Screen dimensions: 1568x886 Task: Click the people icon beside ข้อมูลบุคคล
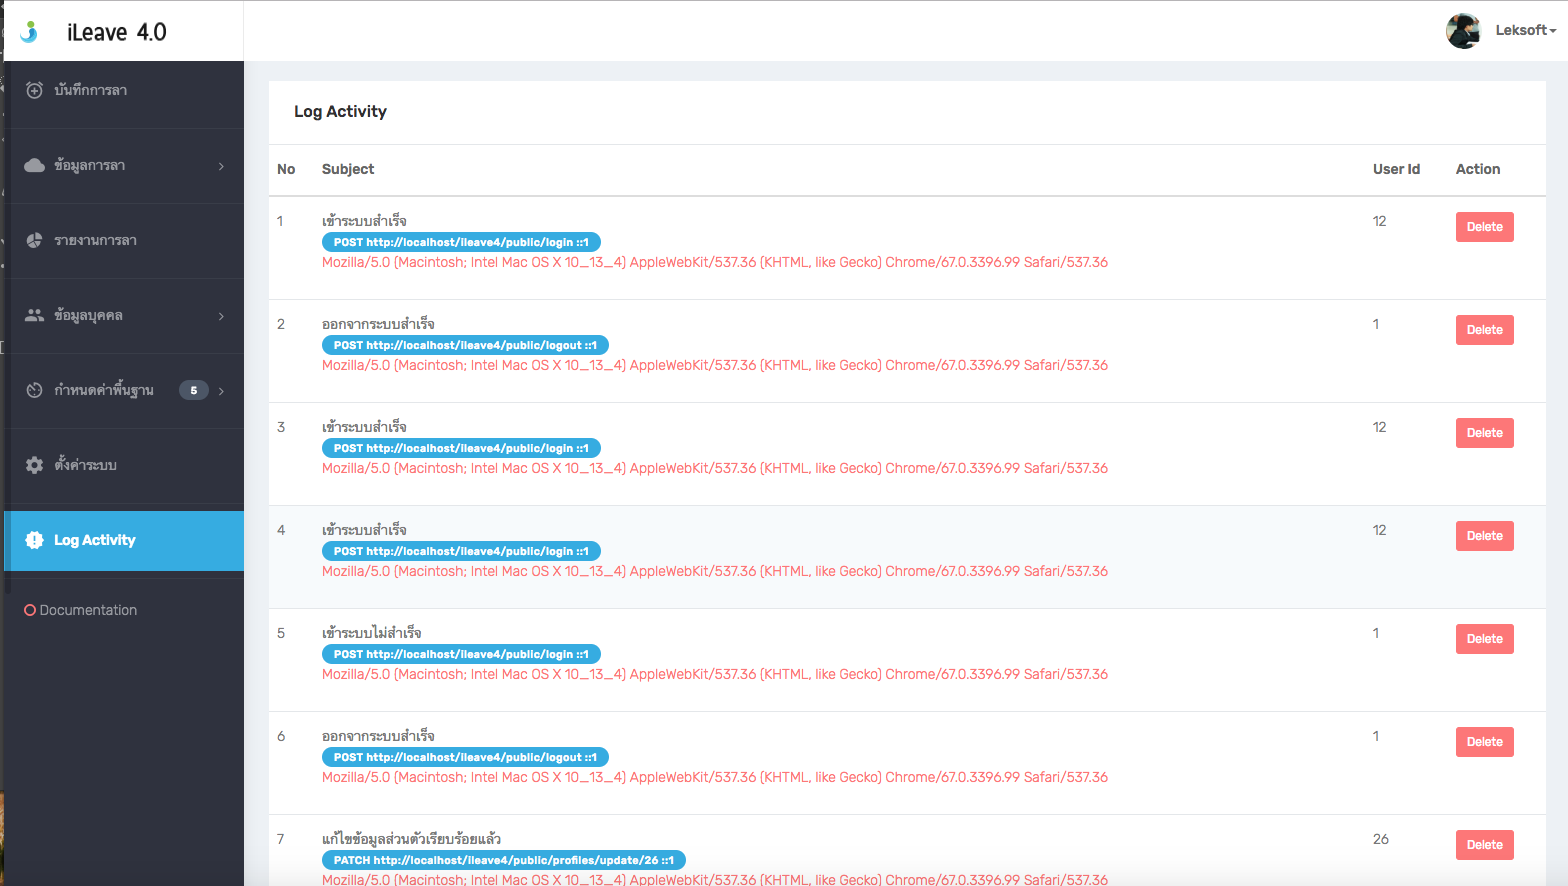[34, 315]
